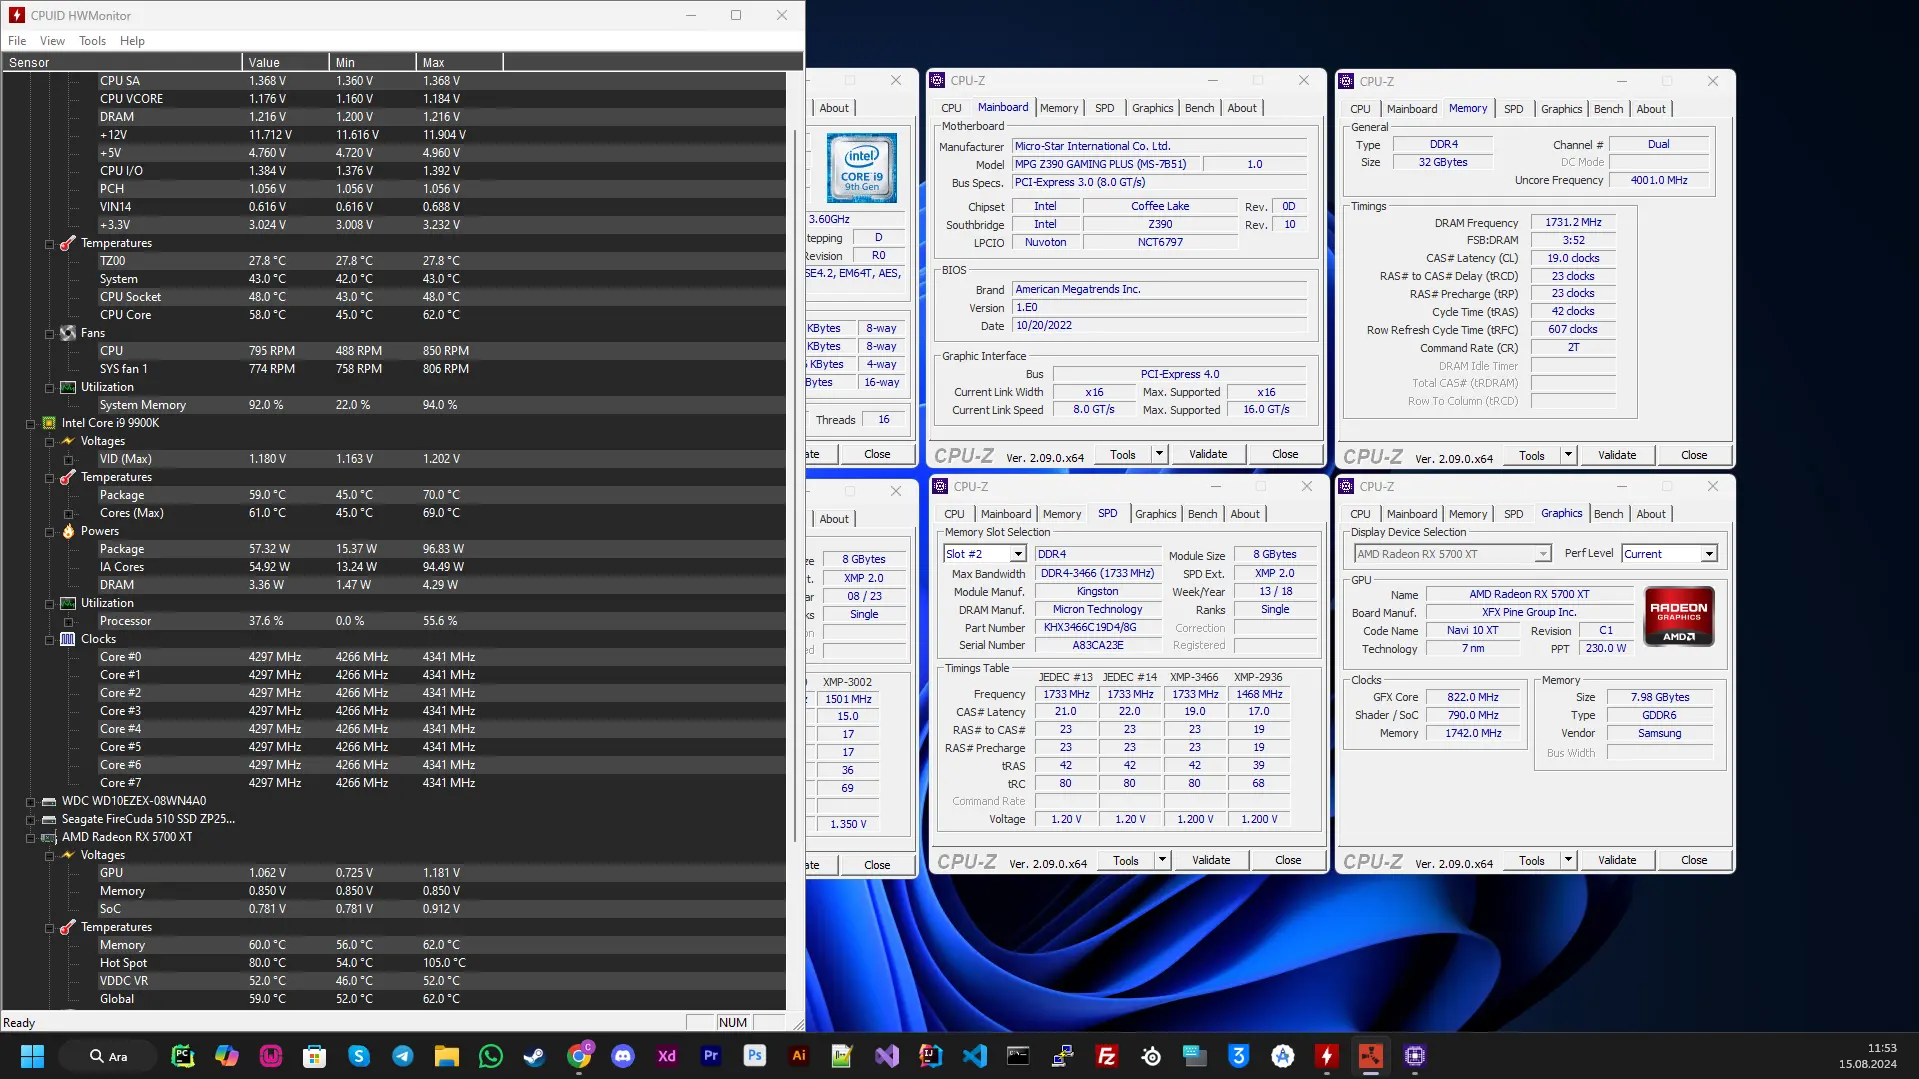Screen dimensions: 1919x1079
Task: Open WhatsApp from the taskbar
Action: pyautogui.click(x=491, y=1056)
